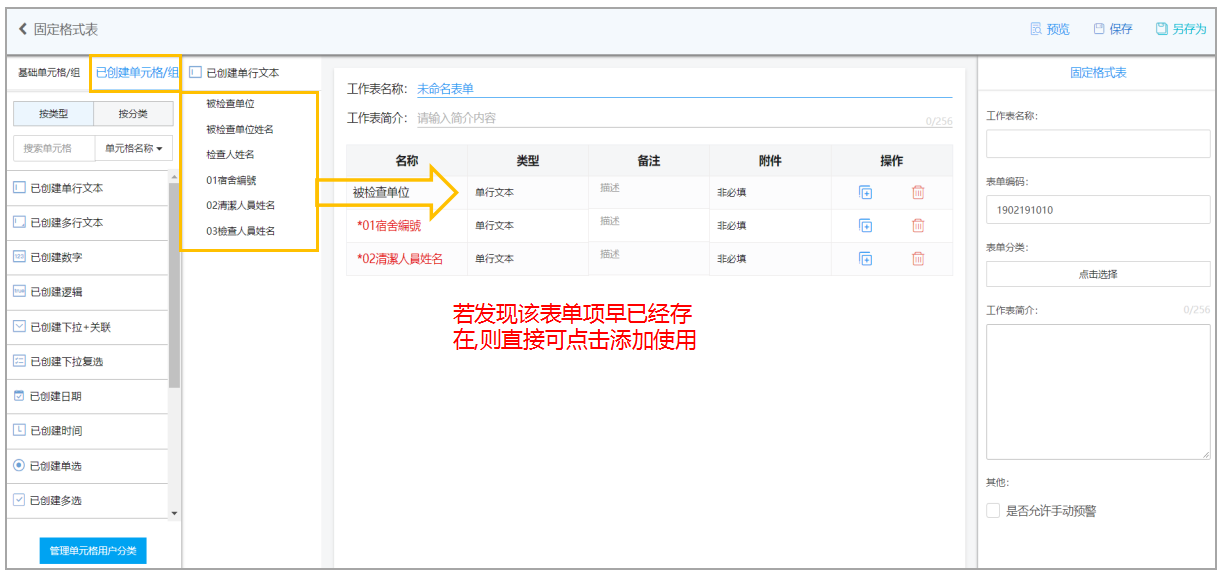Add 01宿舍编號 from created list
This screenshot has width=1222, height=574.
pyautogui.click(x=231, y=180)
